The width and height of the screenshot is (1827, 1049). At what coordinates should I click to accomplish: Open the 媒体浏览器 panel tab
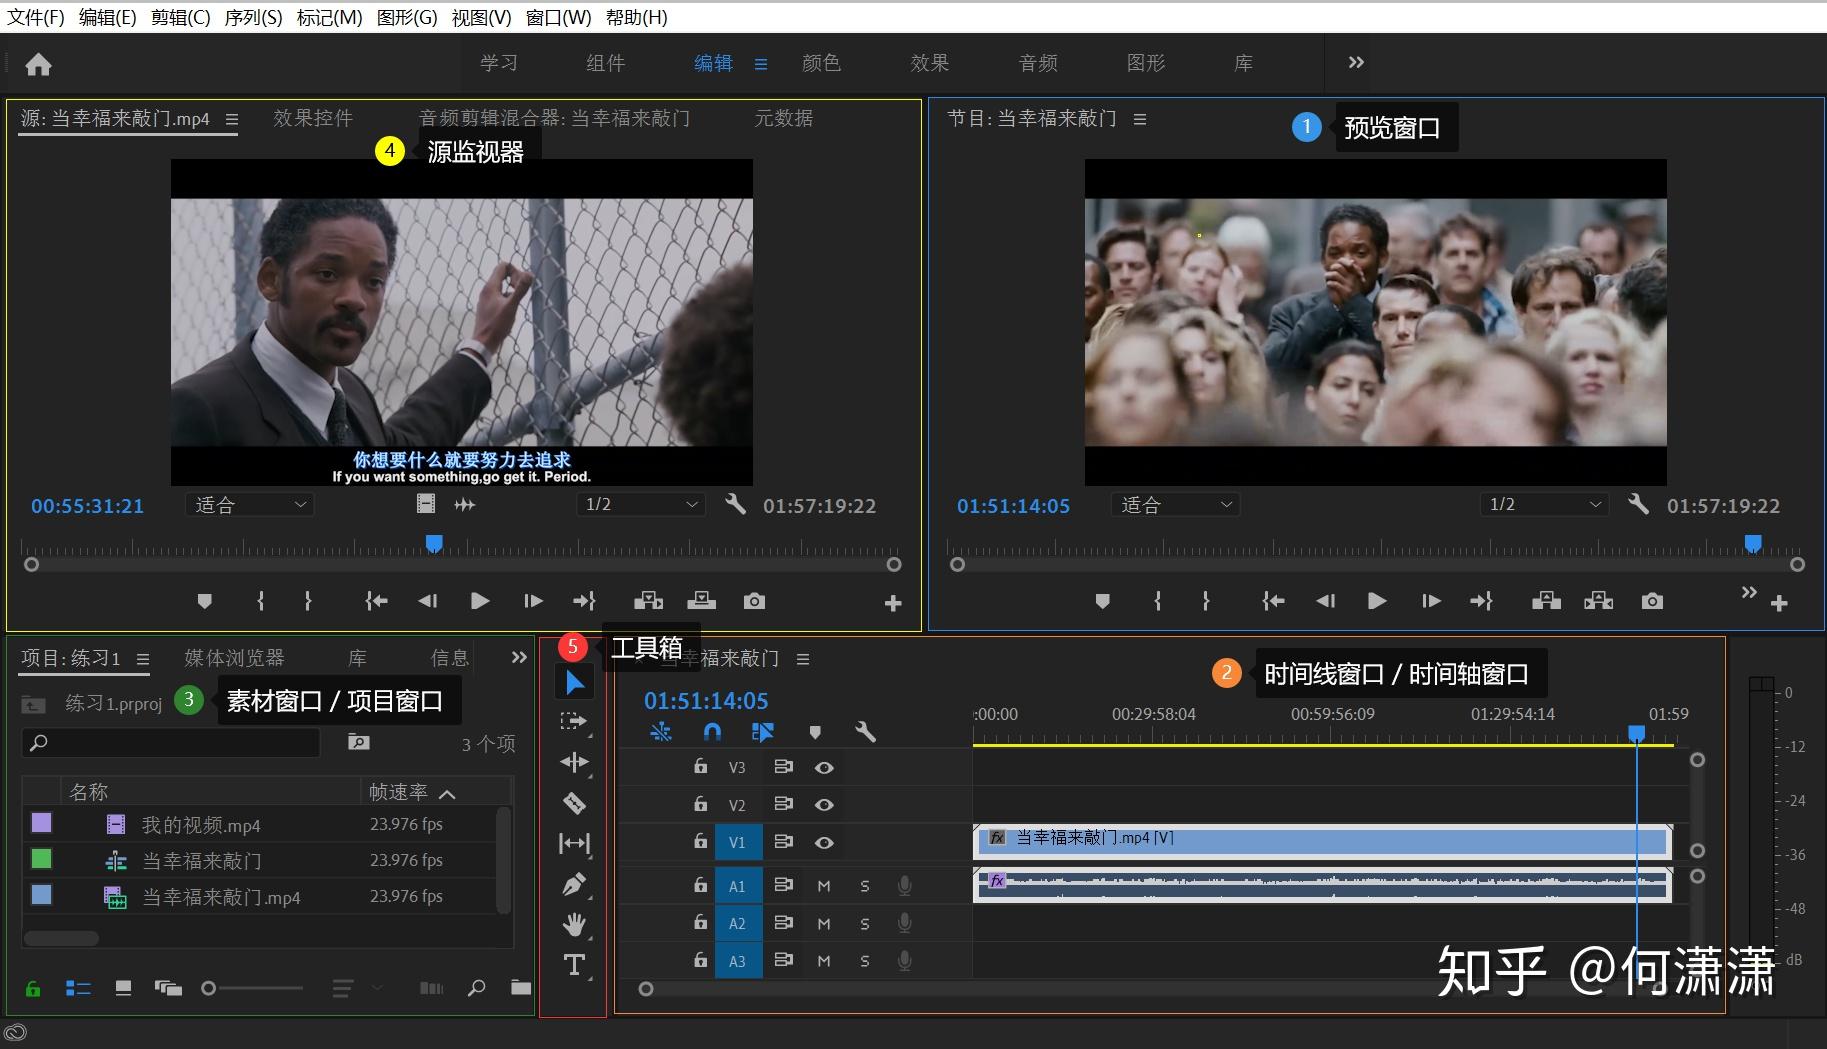coord(234,658)
